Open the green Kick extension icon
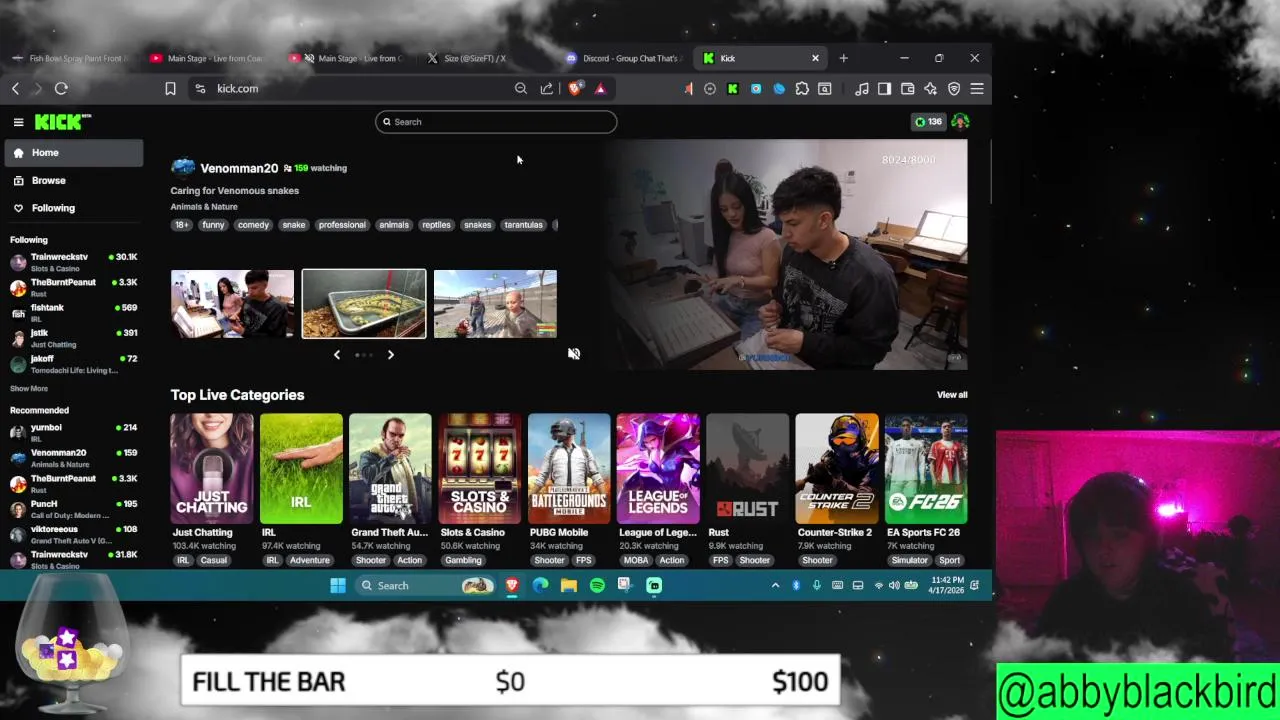This screenshot has height=720, width=1280. [733, 89]
